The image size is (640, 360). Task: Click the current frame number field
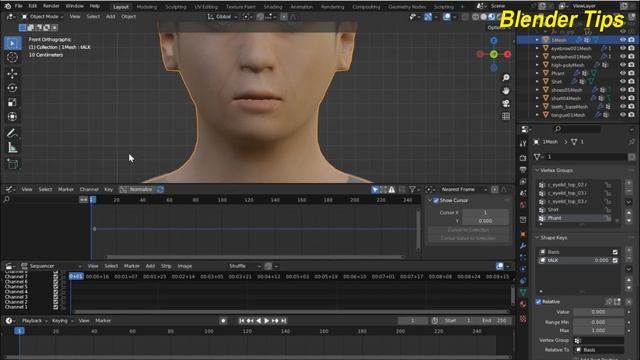413,321
